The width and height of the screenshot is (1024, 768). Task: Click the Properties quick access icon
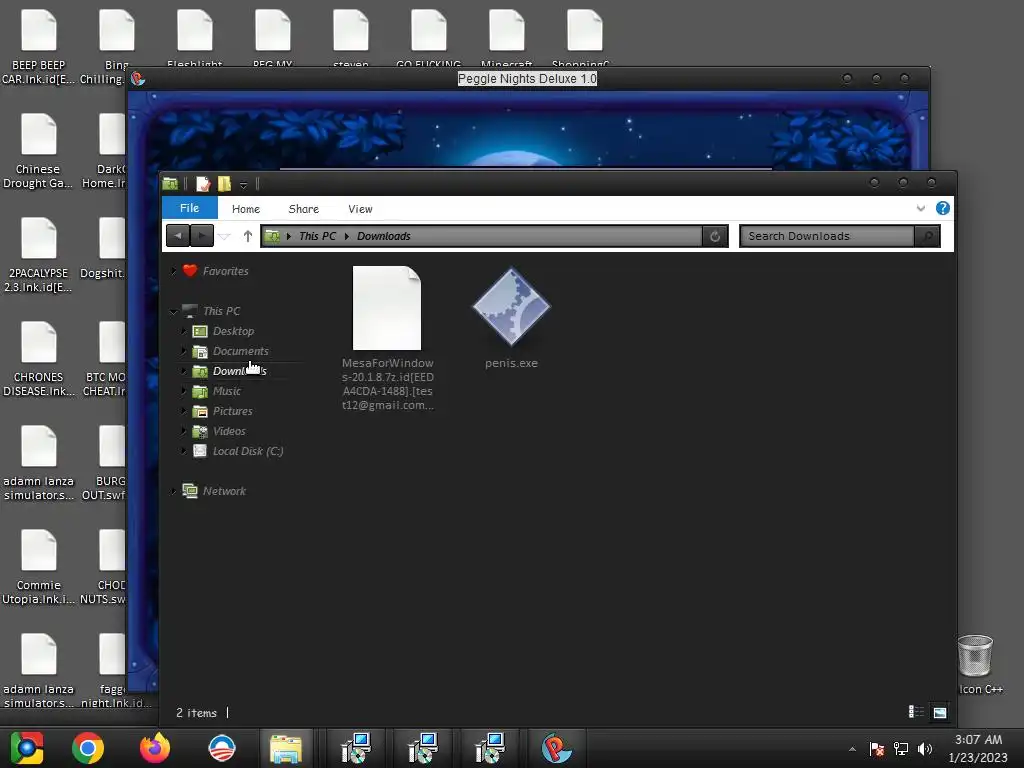[x=203, y=184]
